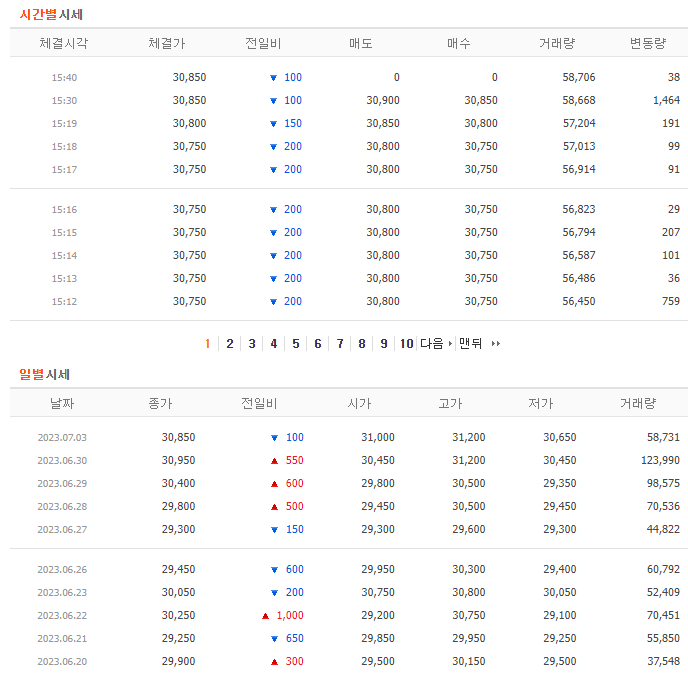This screenshot has width=688, height=675.
Task: Click the 30,950 closing price
Action: (x=178, y=460)
